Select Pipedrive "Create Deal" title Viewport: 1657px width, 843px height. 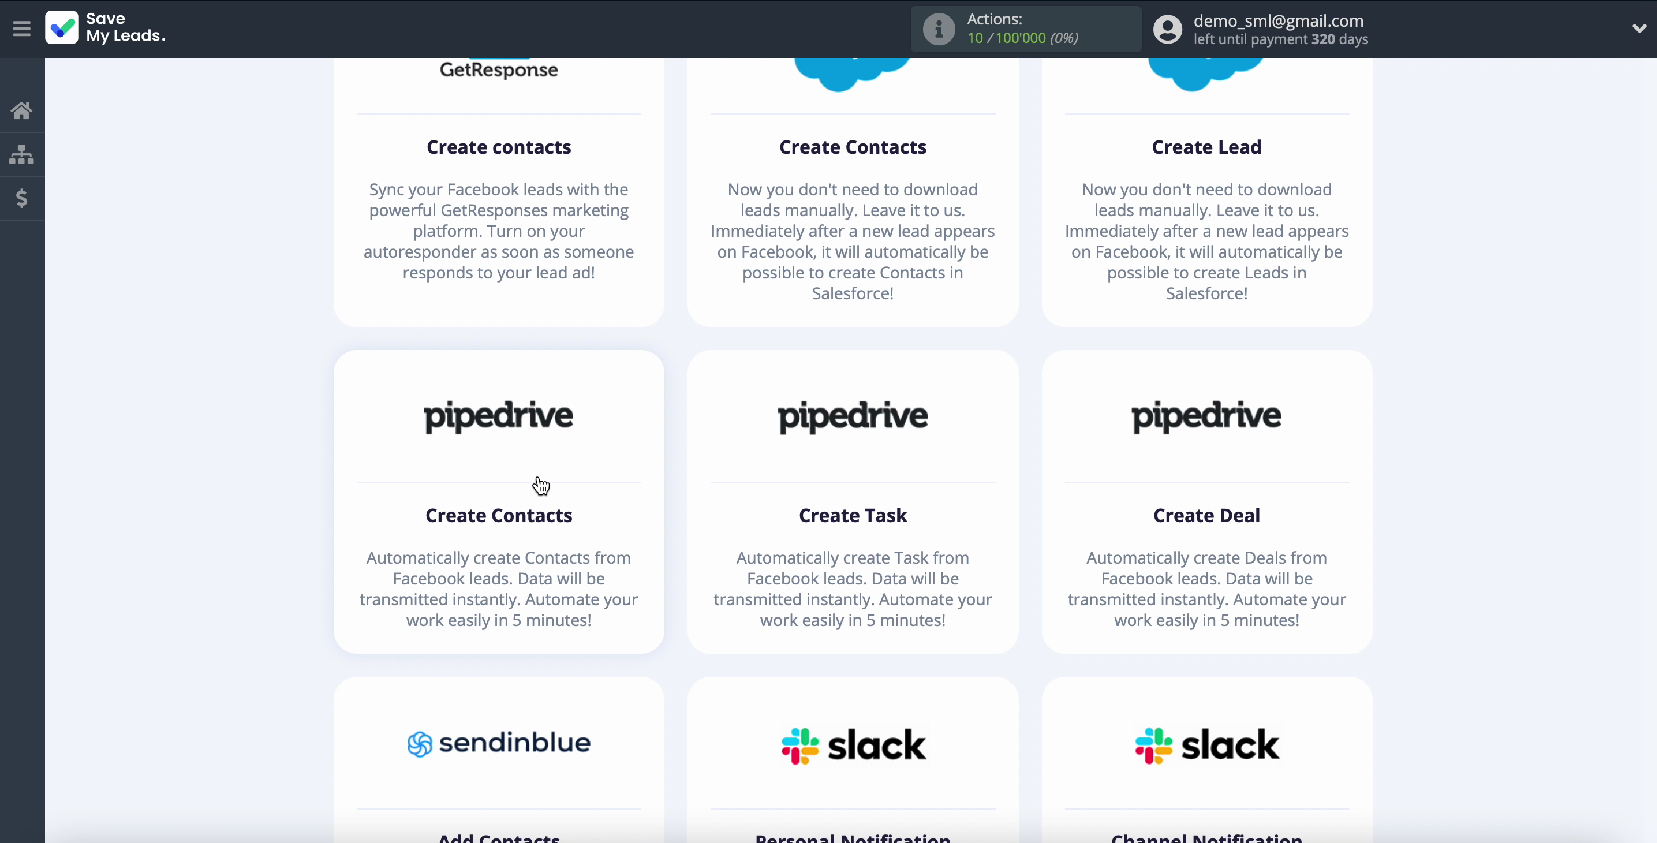pos(1207,516)
